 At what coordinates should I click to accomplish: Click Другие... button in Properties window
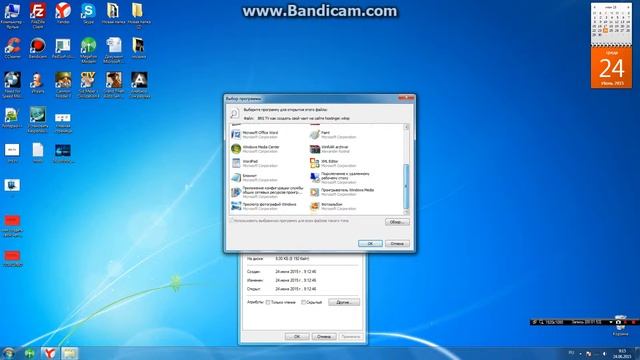point(344,302)
